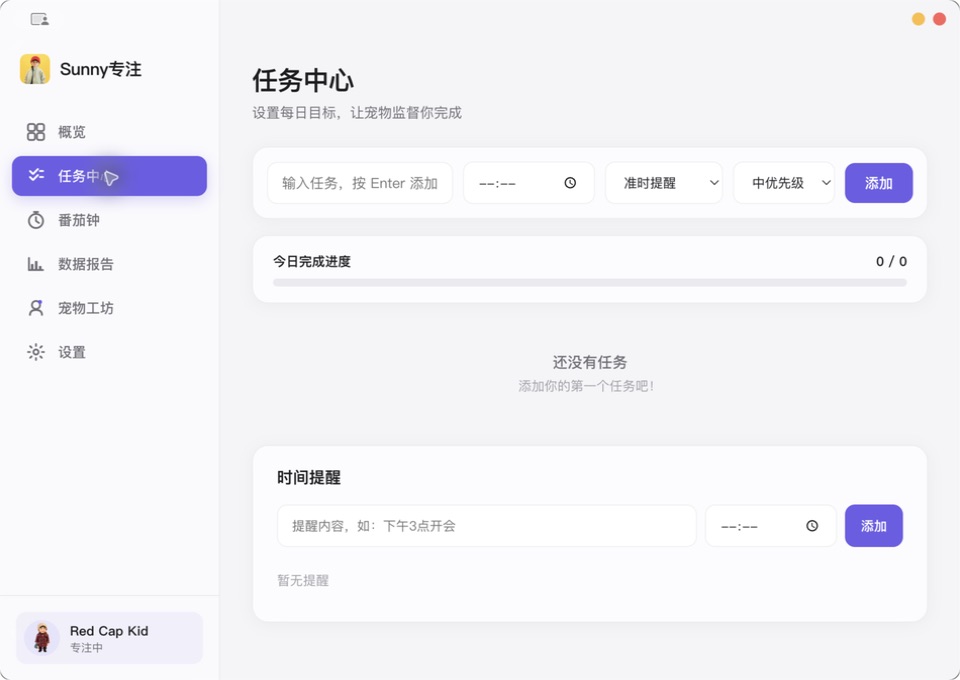
Task: Click the 今日完成进度 progress bar
Action: click(590, 283)
